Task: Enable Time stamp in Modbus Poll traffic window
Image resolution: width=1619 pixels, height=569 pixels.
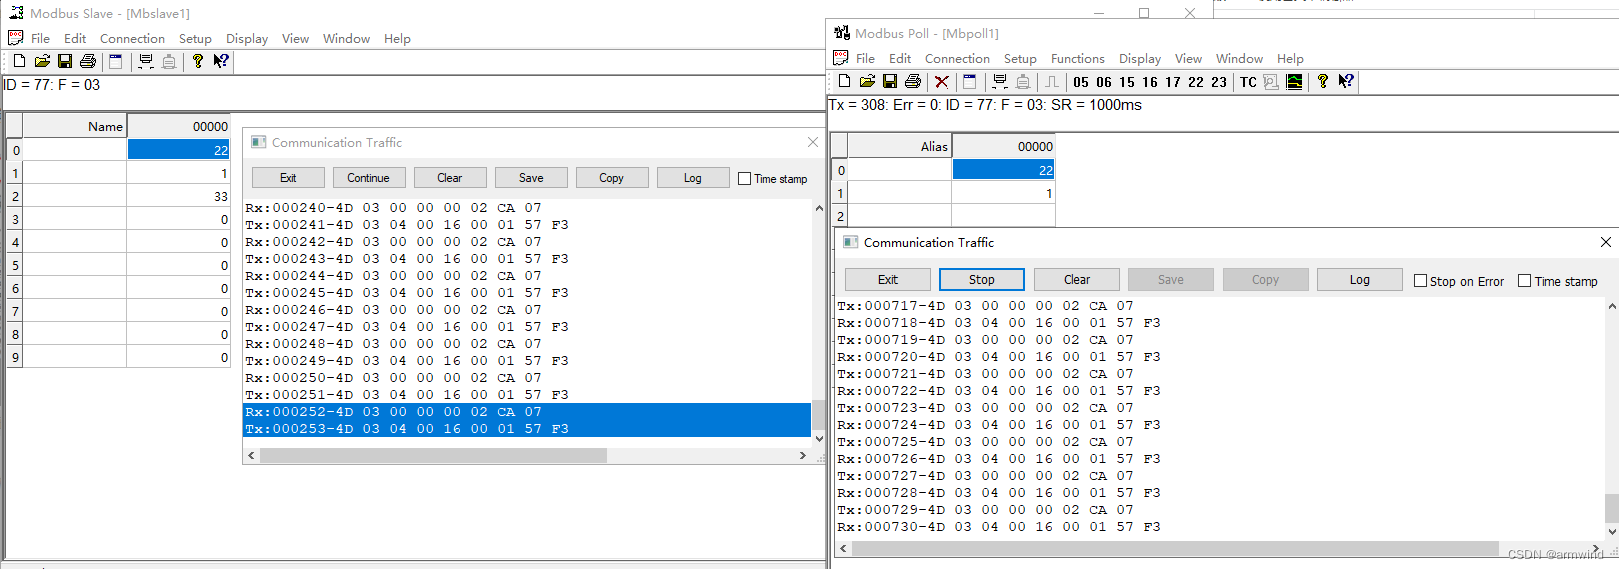Action: pyautogui.click(x=1524, y=281)
